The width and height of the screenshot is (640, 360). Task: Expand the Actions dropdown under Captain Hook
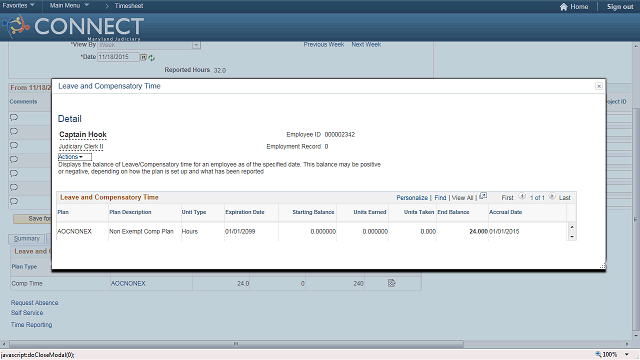[75, 157]
